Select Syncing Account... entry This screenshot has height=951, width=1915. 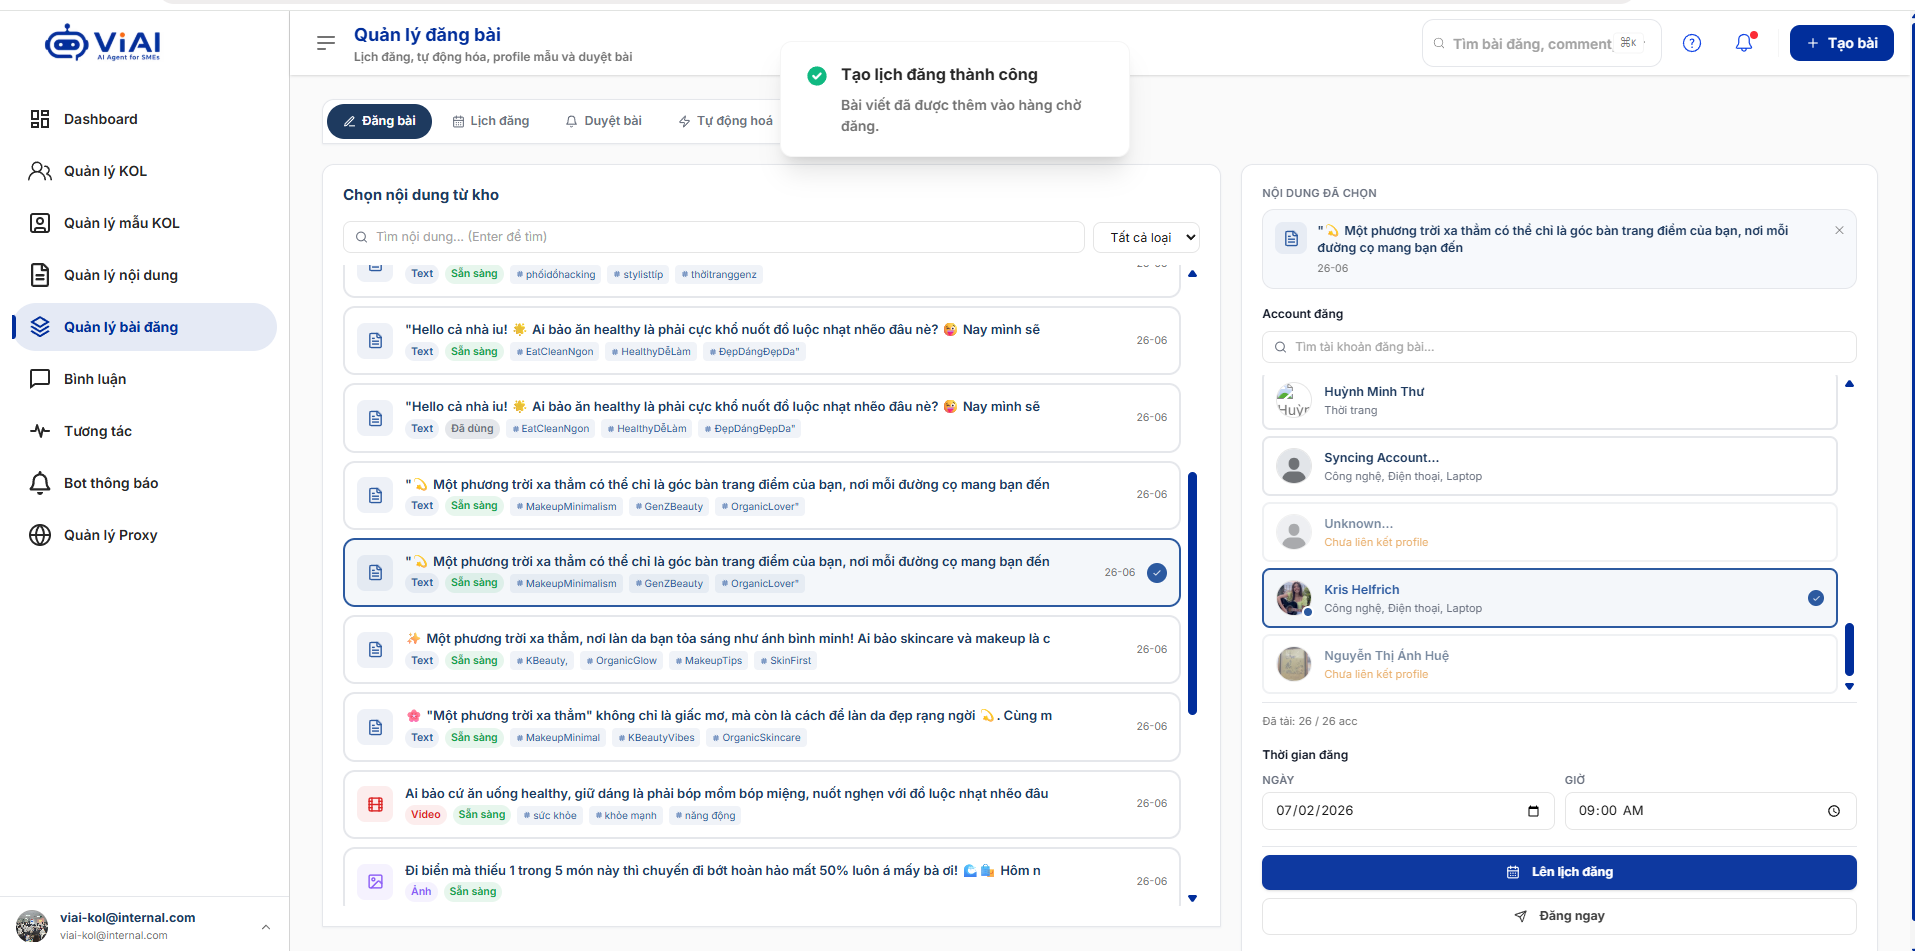[x=1550, y=466]
